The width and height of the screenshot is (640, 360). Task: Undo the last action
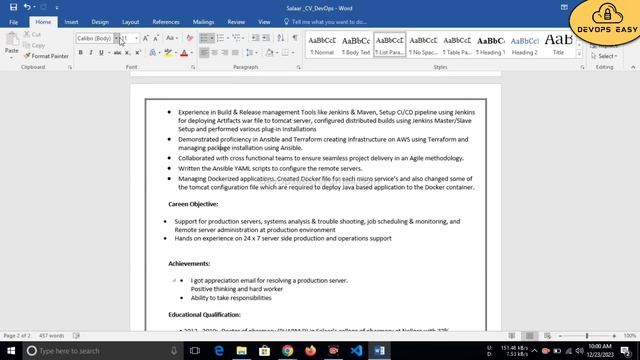tap(27, 7)
